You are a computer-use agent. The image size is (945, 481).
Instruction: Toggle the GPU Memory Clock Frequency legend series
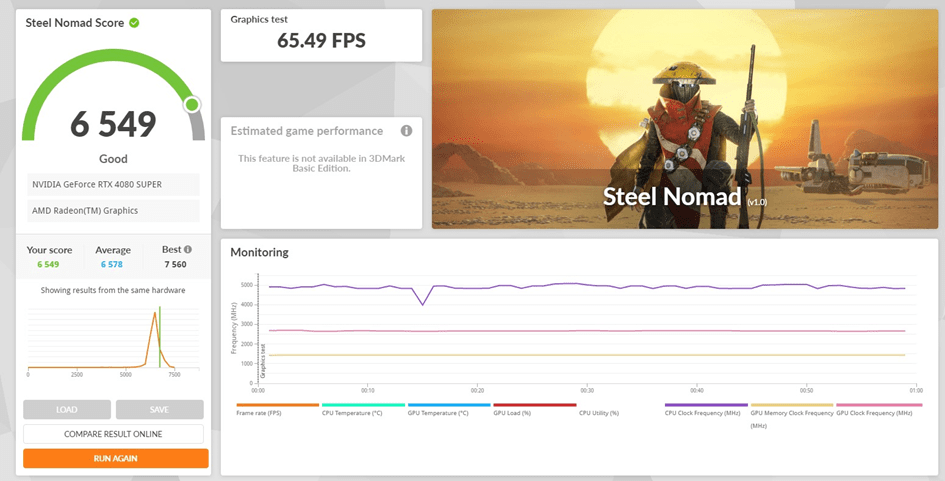pyautogui.click(x=791, y=415)
